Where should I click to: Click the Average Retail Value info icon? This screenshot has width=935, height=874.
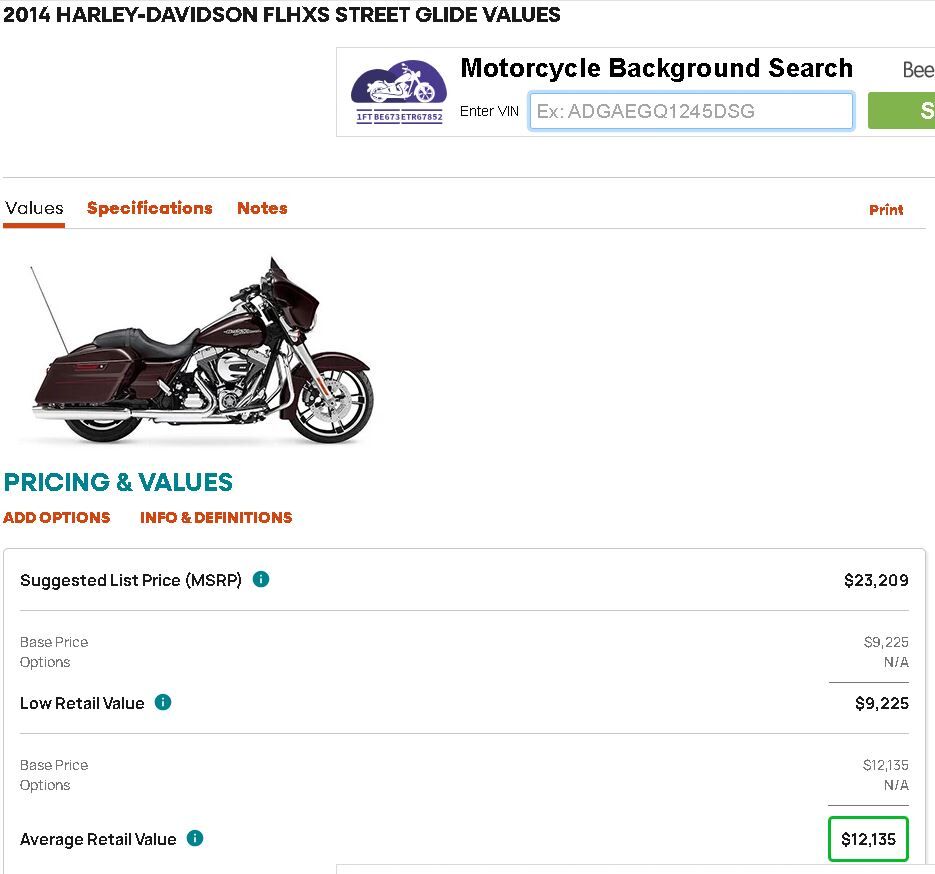195,838
